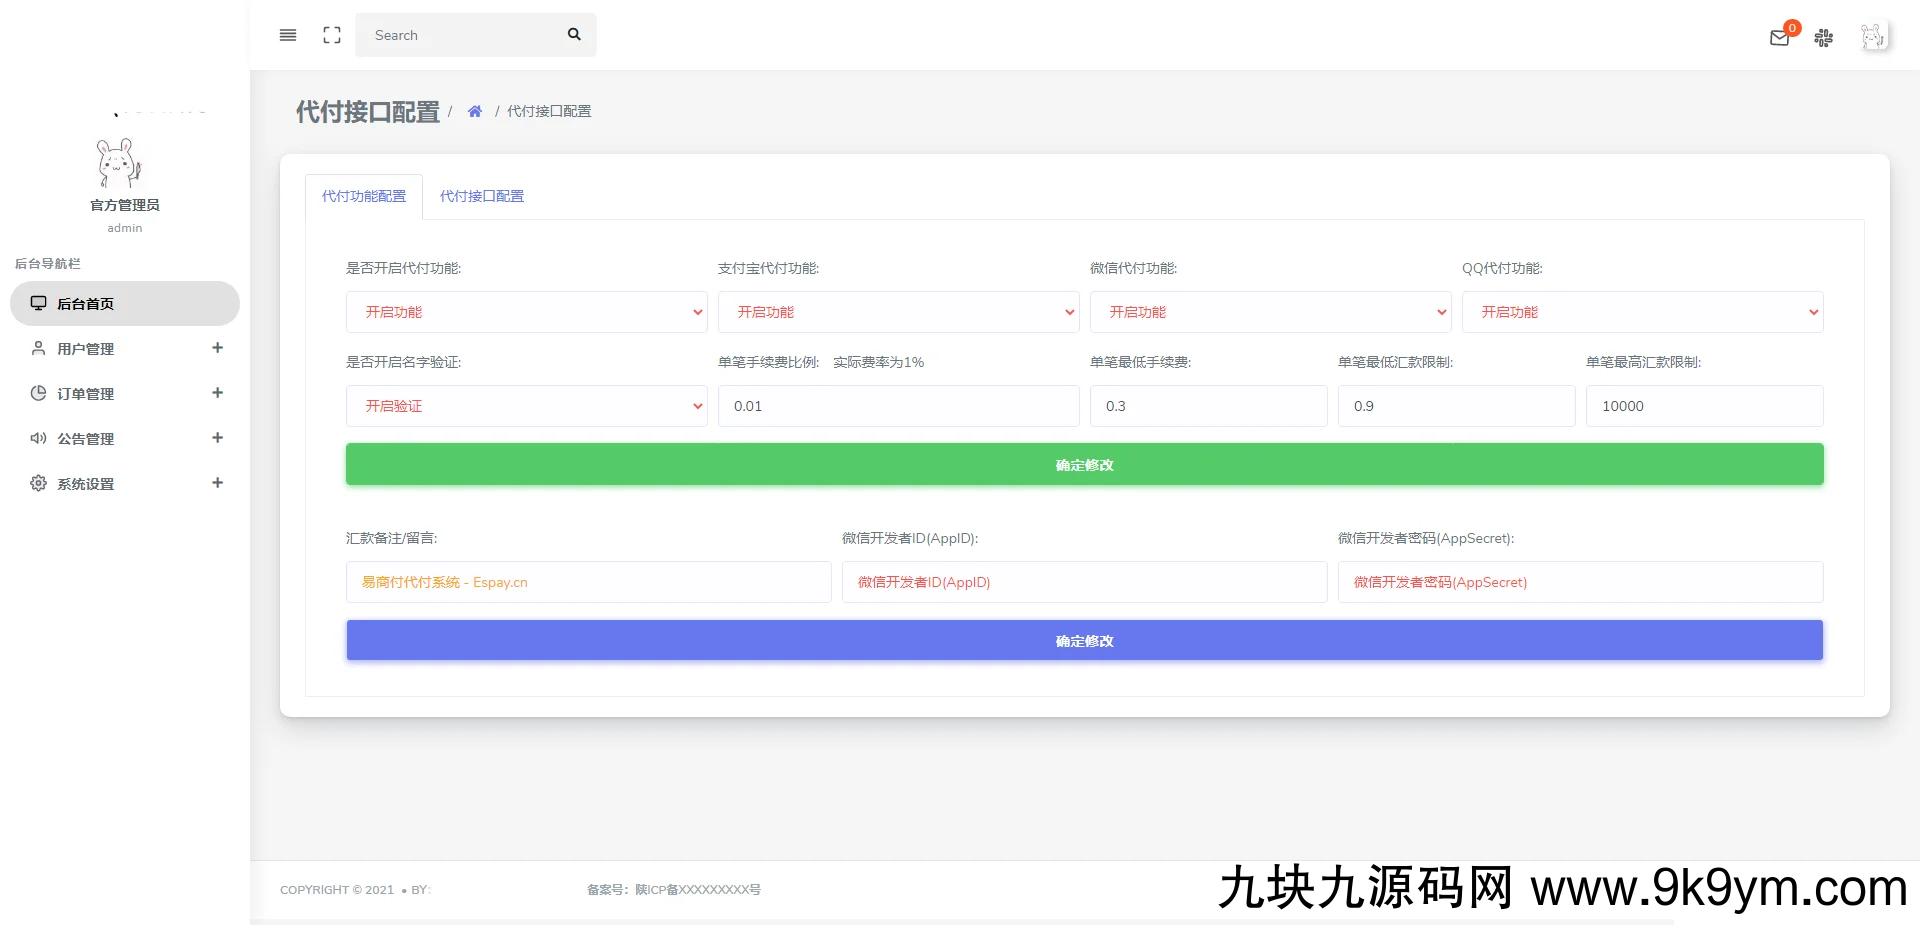Switch to the 代付接口配置 tab

(x=482, y=197)
